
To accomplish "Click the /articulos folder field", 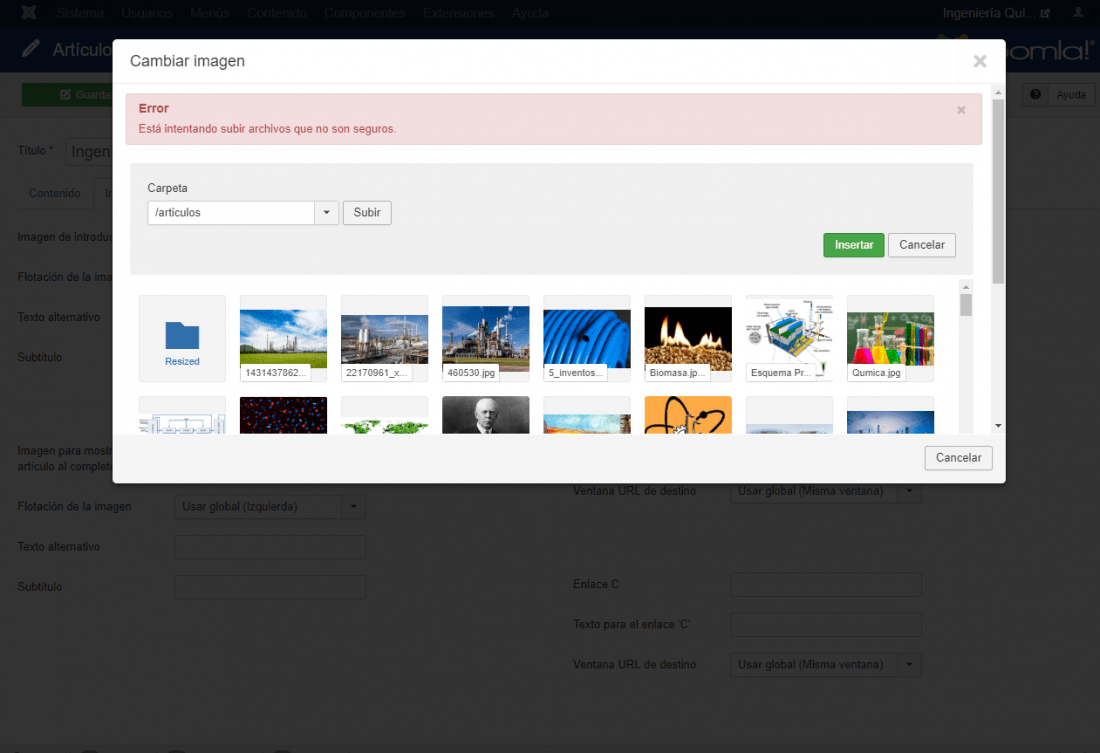I will click(x=231, y=213).
